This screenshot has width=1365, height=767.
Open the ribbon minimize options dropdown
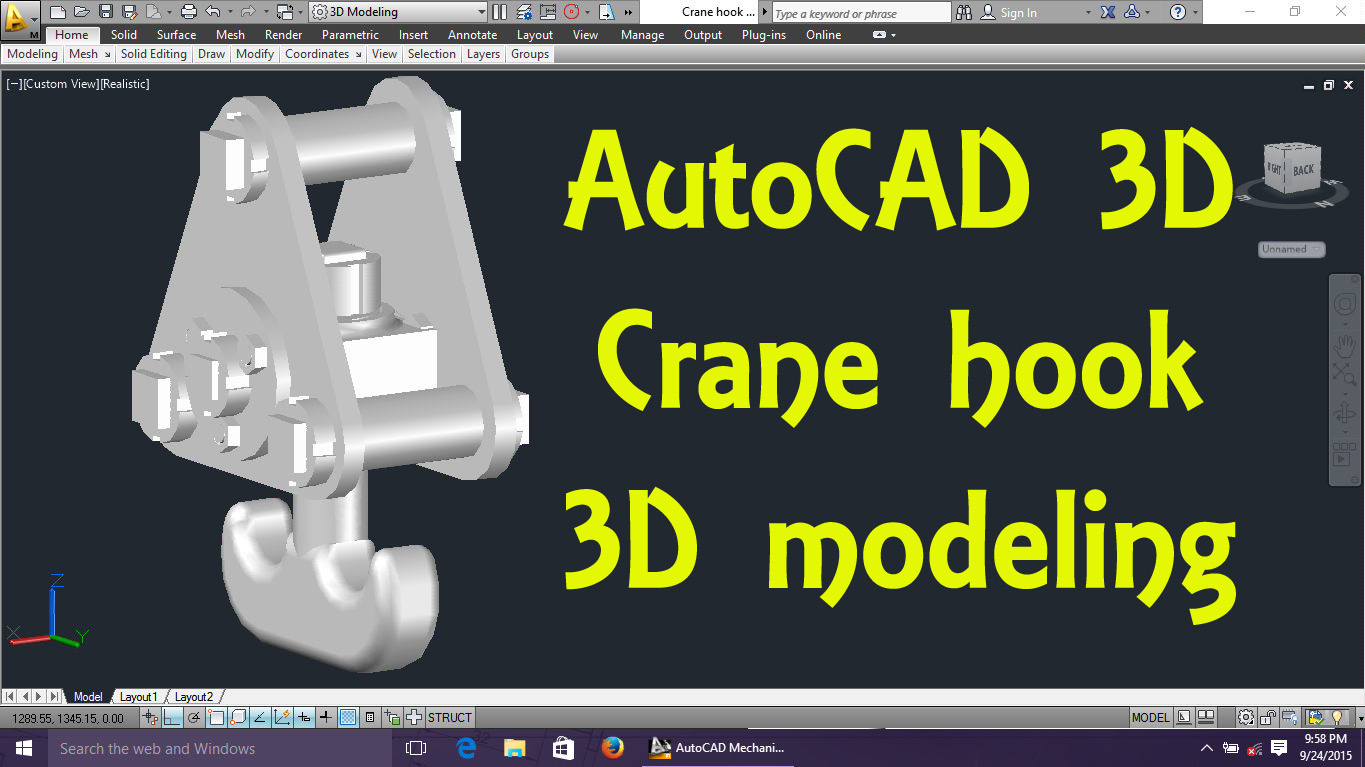pos(893,35)
